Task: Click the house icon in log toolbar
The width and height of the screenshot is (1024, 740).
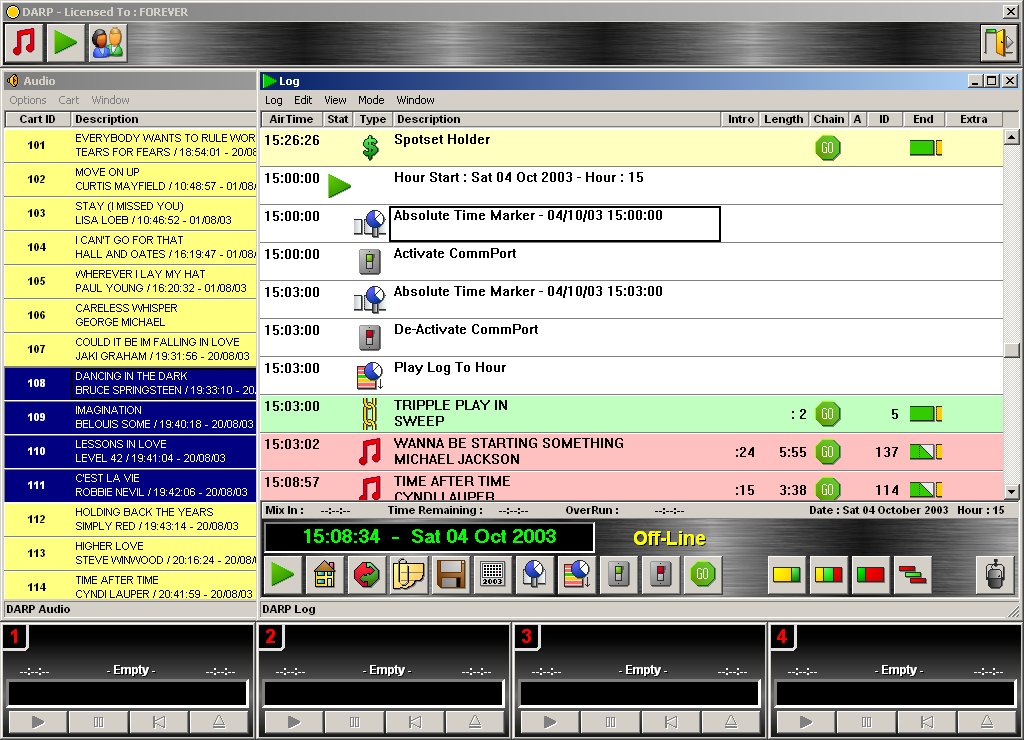Action: (x=325, y=575)
